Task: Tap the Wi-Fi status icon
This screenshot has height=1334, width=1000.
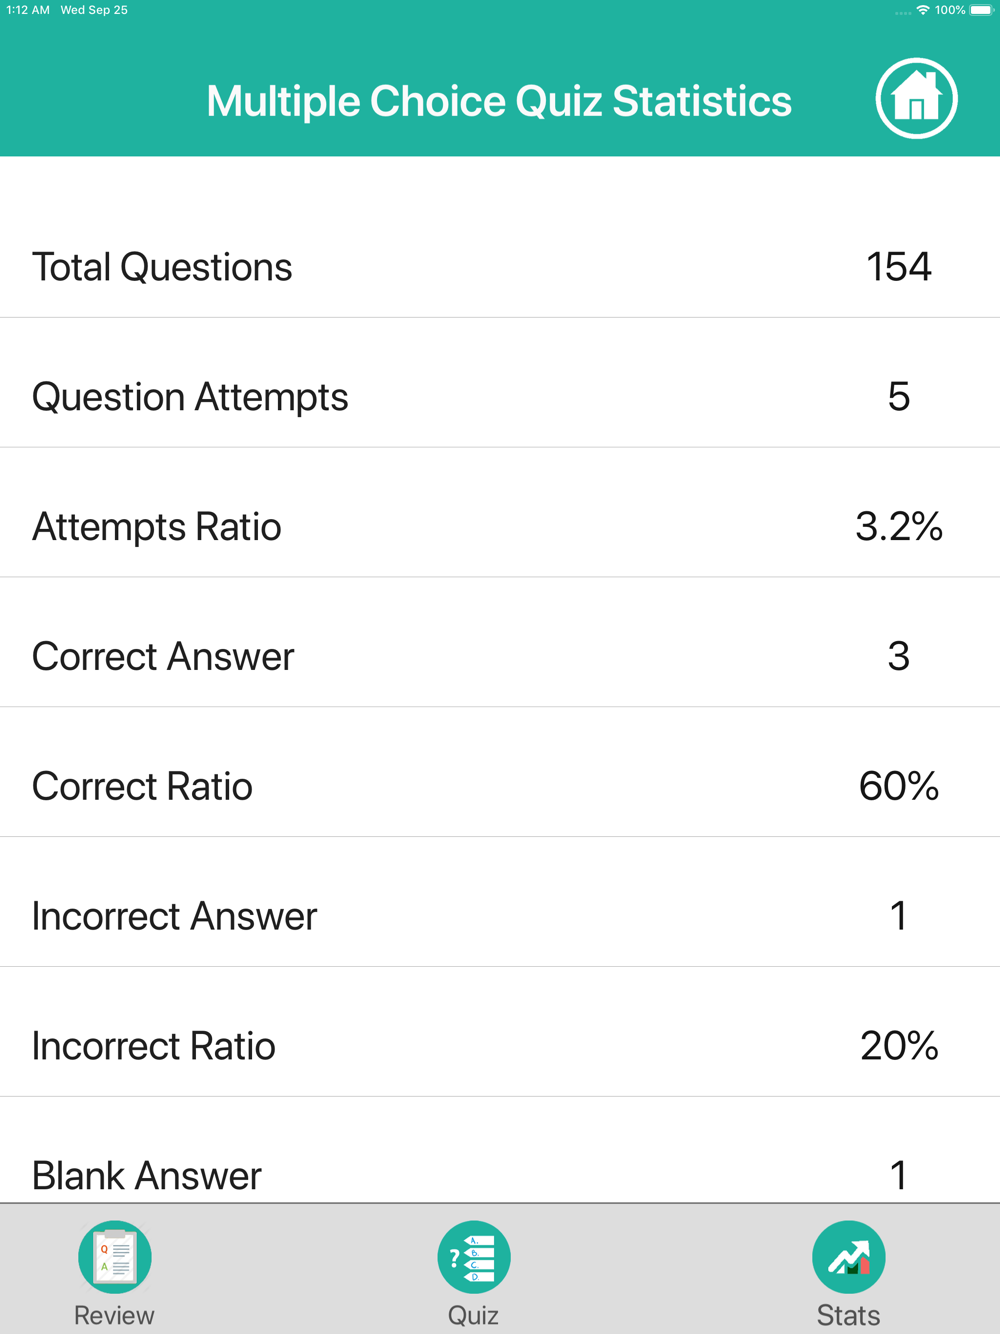Action: [x=923, y=10]
